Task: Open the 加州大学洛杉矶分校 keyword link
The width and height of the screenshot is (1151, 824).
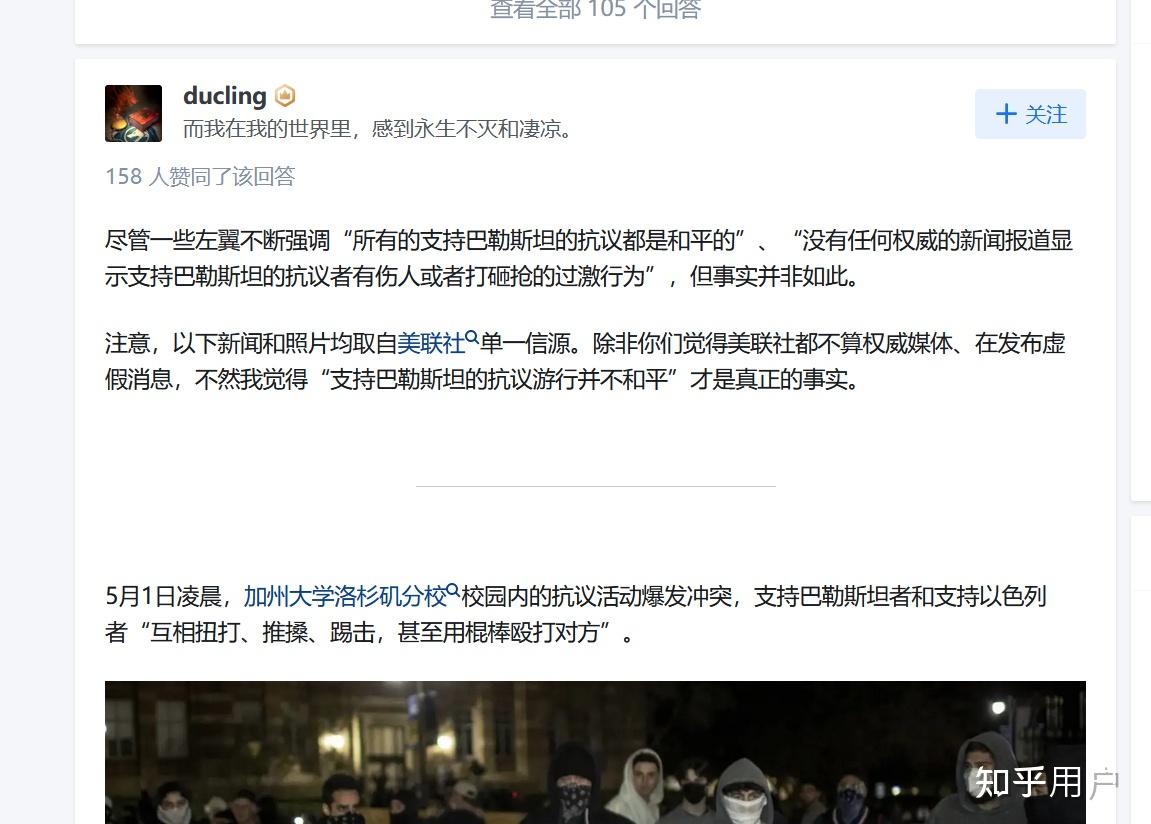Action: tap(345, 596)
